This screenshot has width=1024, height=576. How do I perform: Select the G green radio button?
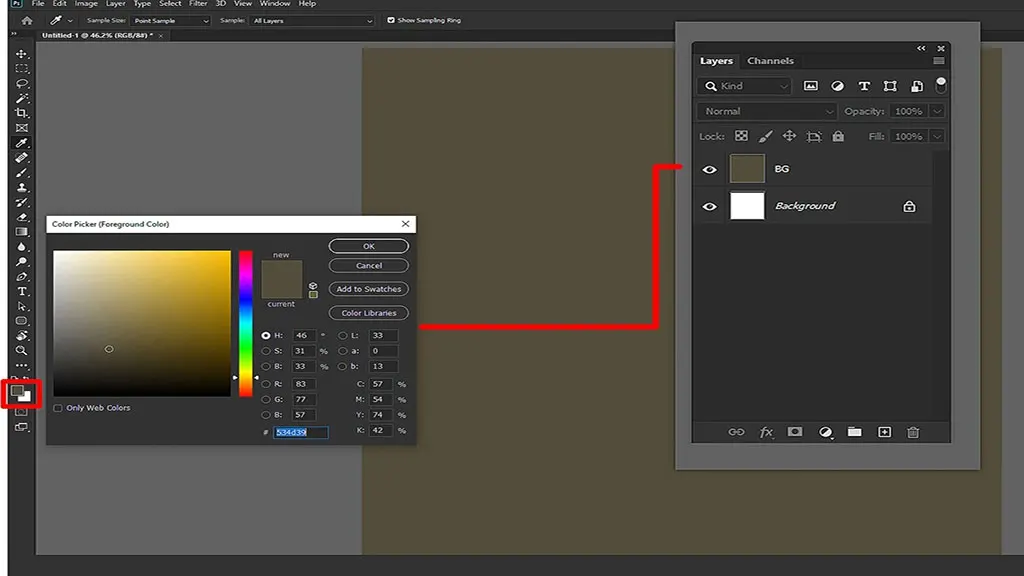(266, 399)
